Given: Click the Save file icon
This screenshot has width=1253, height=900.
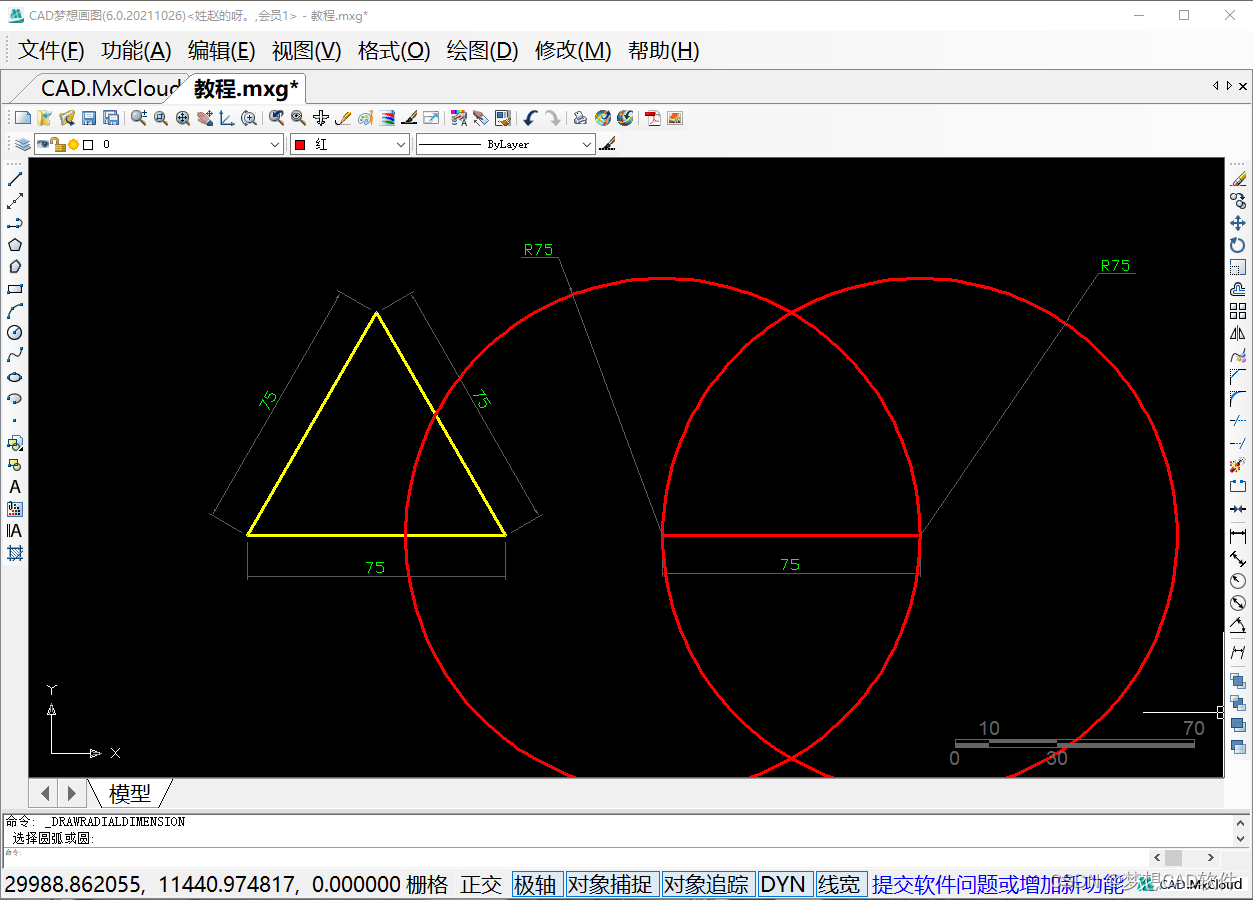Looking at the screenshot, I should pos(89,118).
